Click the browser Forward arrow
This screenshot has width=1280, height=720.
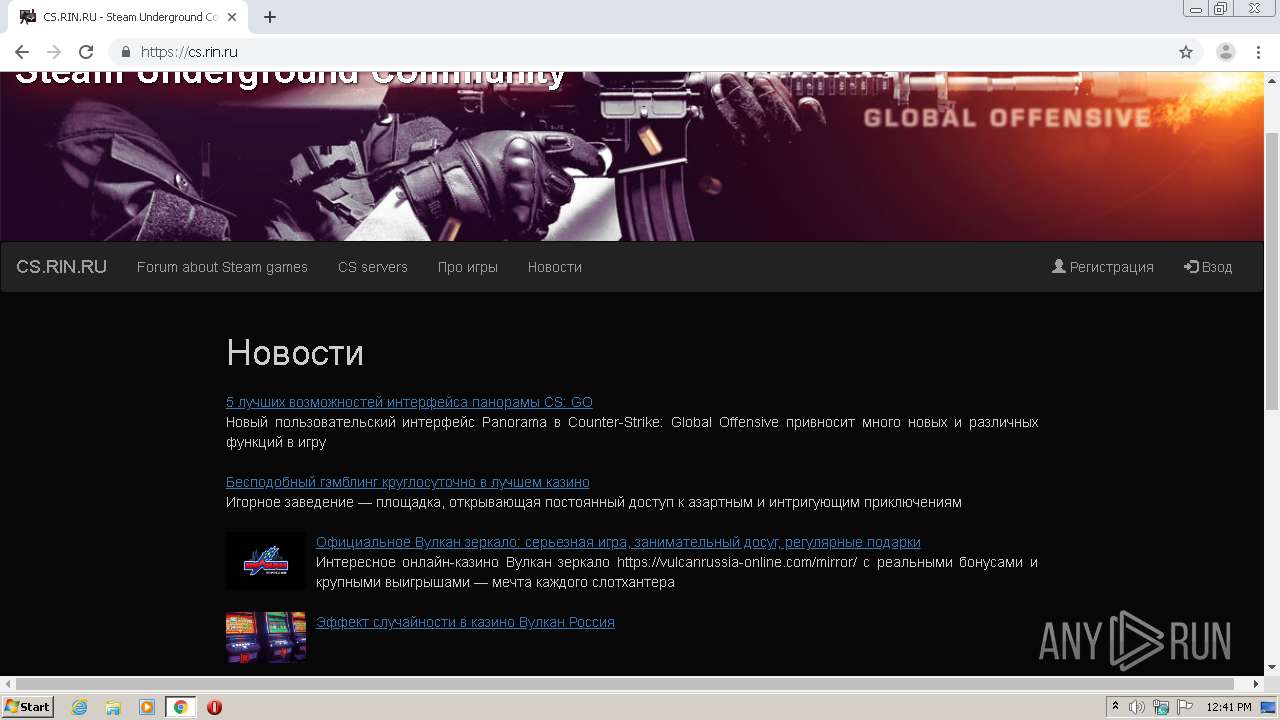click(54, 52)
